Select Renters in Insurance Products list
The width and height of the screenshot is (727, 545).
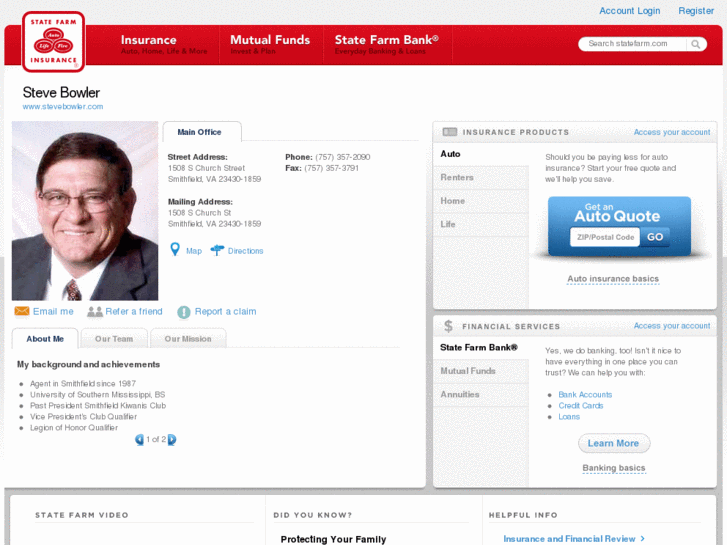(x=481, y=178)
